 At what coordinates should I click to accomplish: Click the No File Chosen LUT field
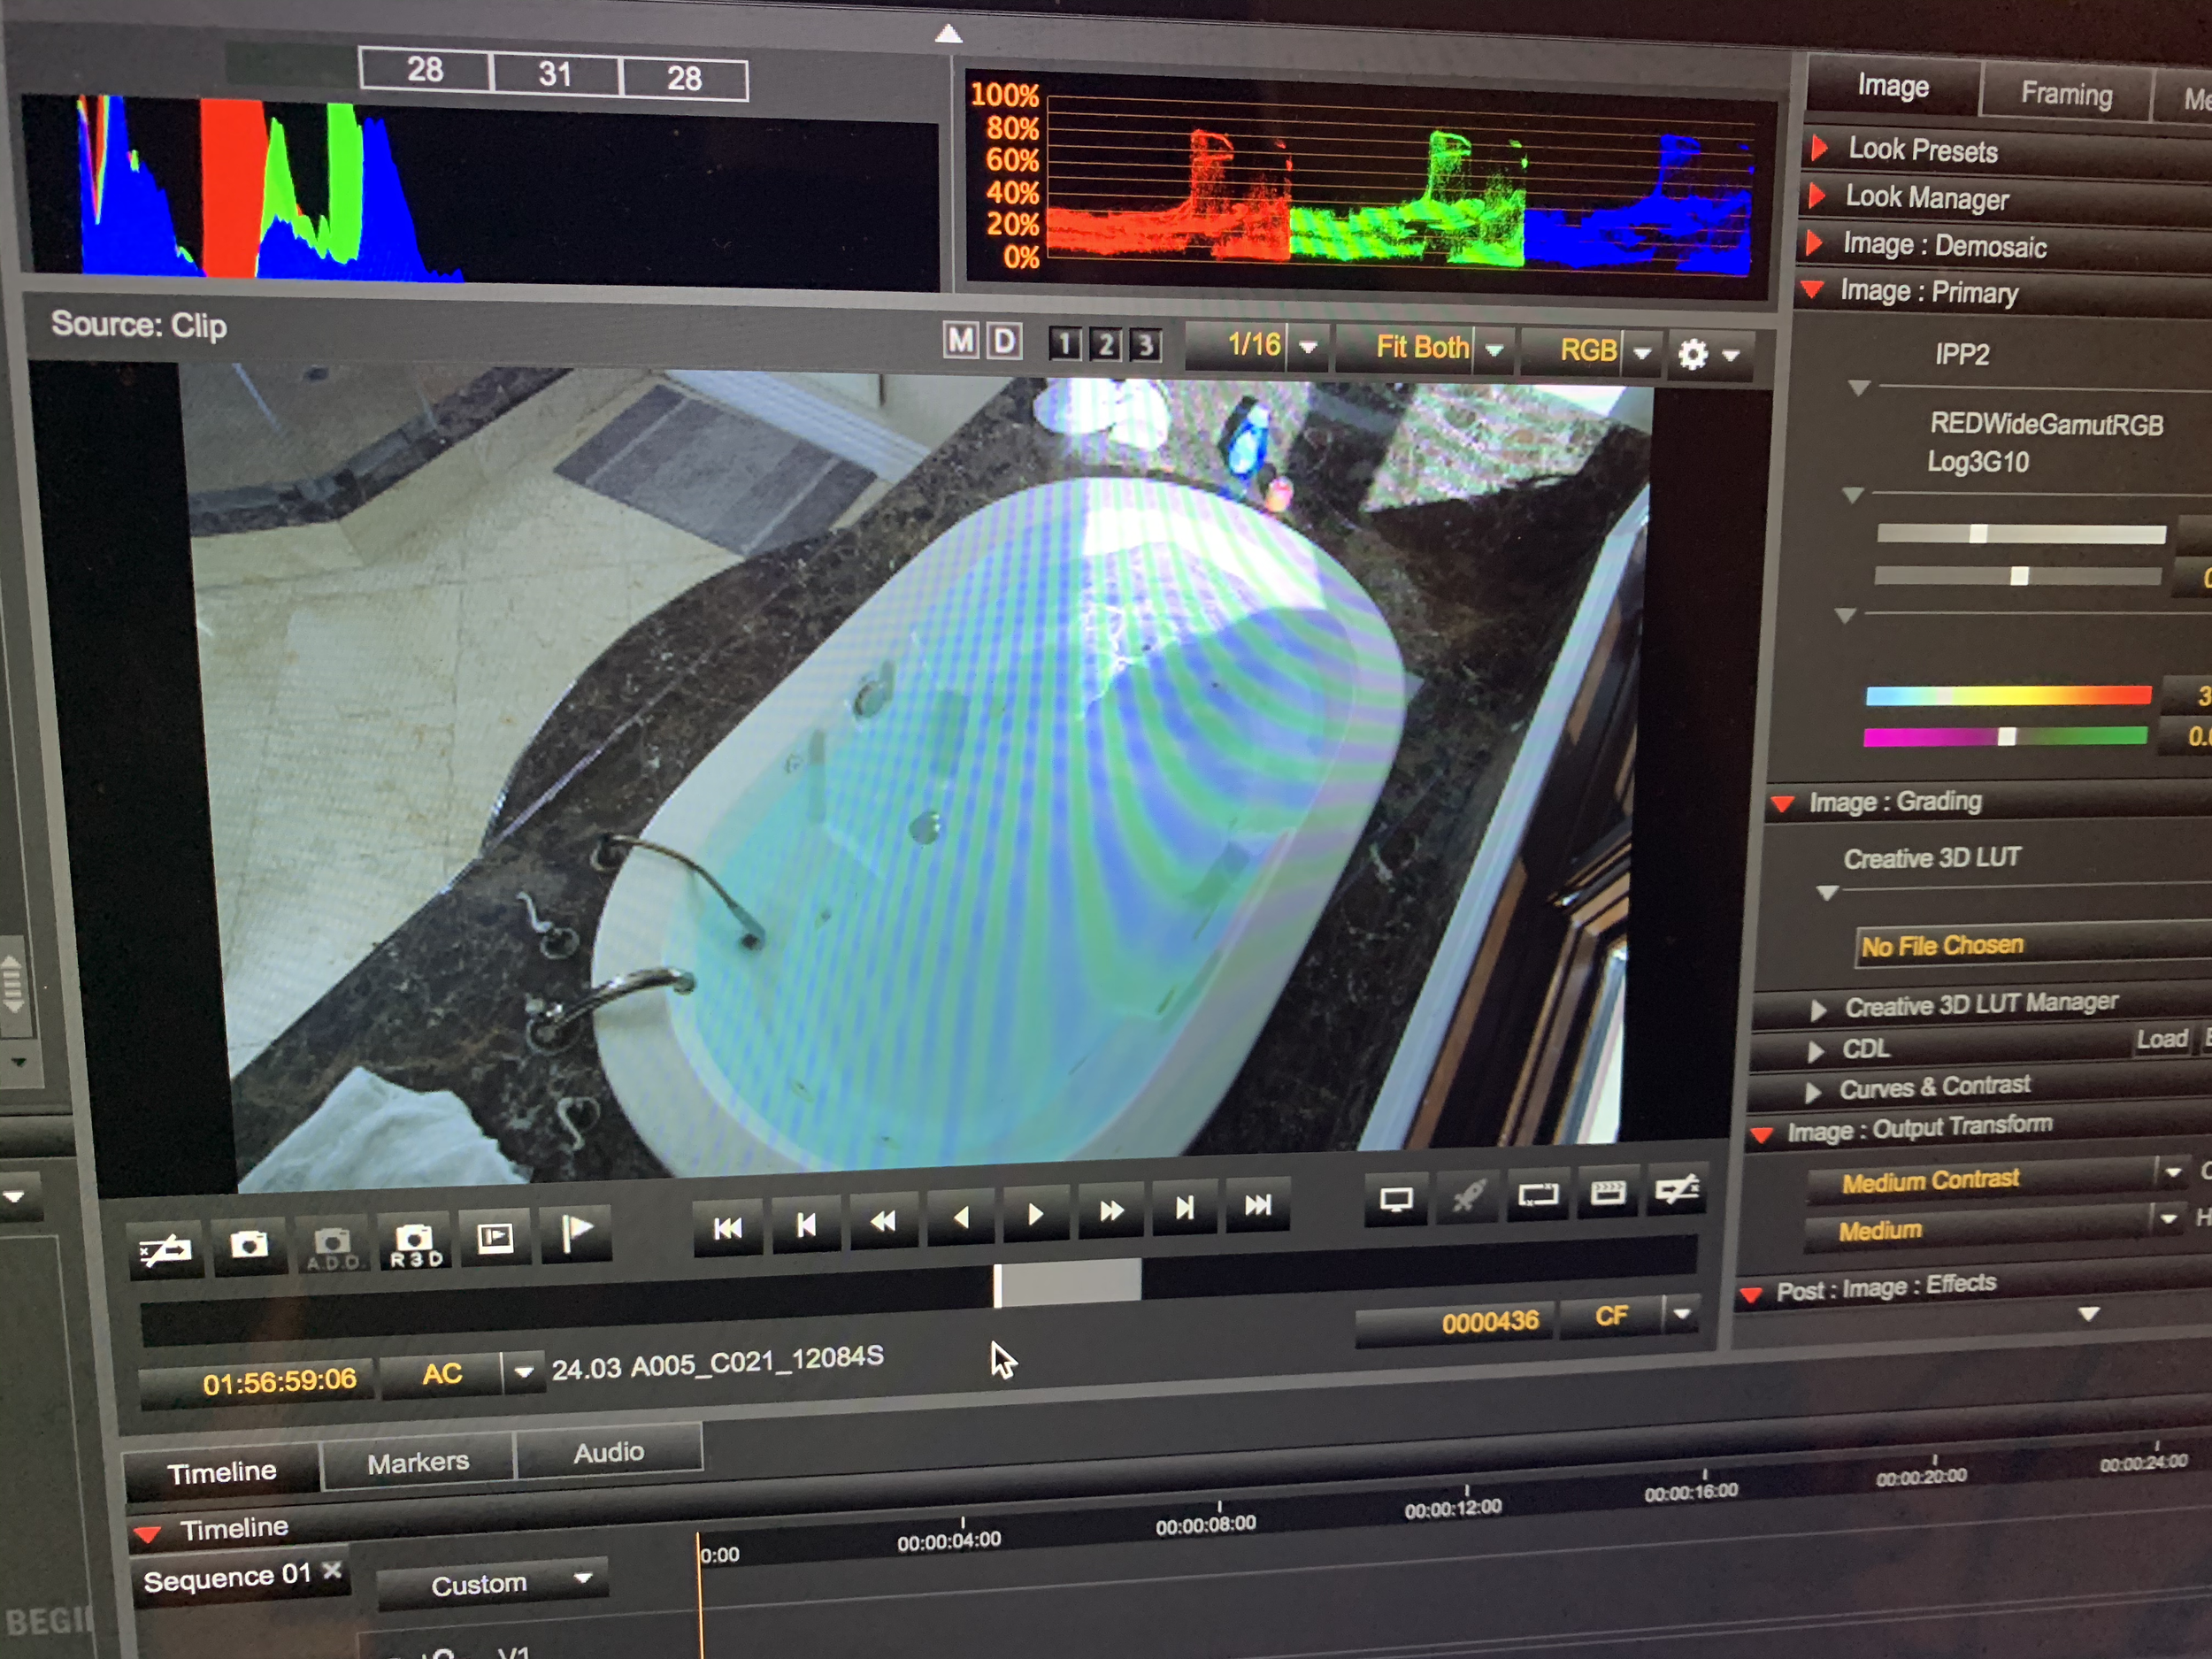tap(2032, 945)
